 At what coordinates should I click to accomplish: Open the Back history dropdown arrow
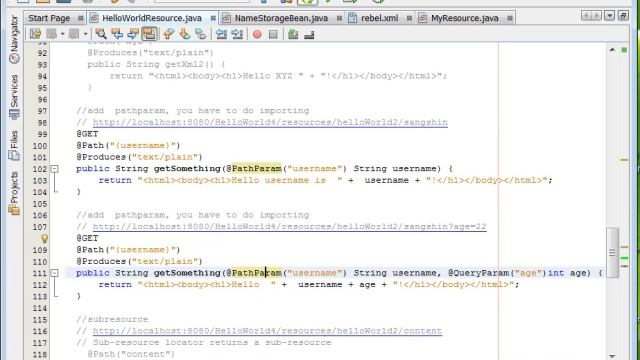point(62,34)
